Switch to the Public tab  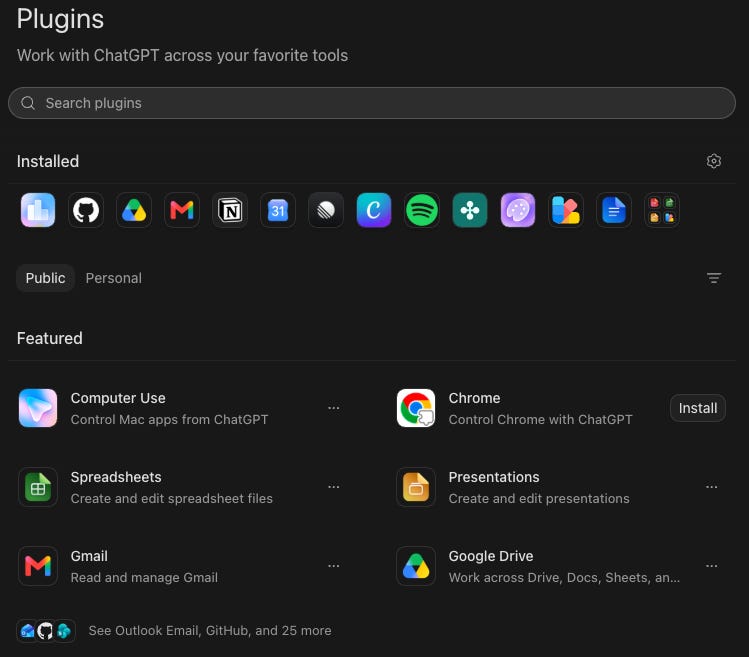click(x=45, y=278)
